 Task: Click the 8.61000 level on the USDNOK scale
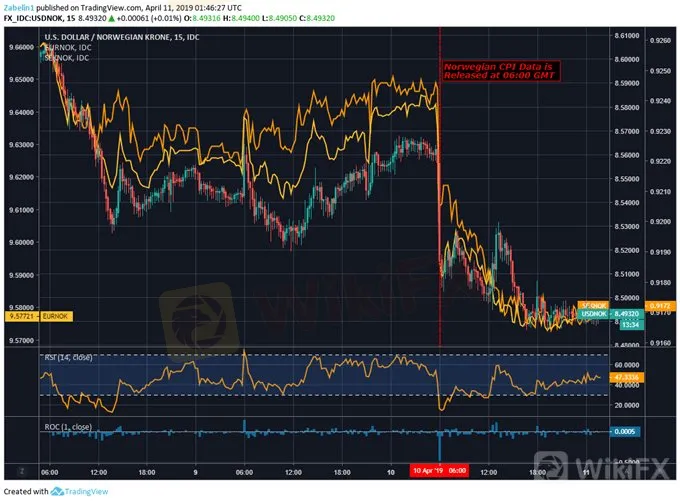(x=627, y=36)
